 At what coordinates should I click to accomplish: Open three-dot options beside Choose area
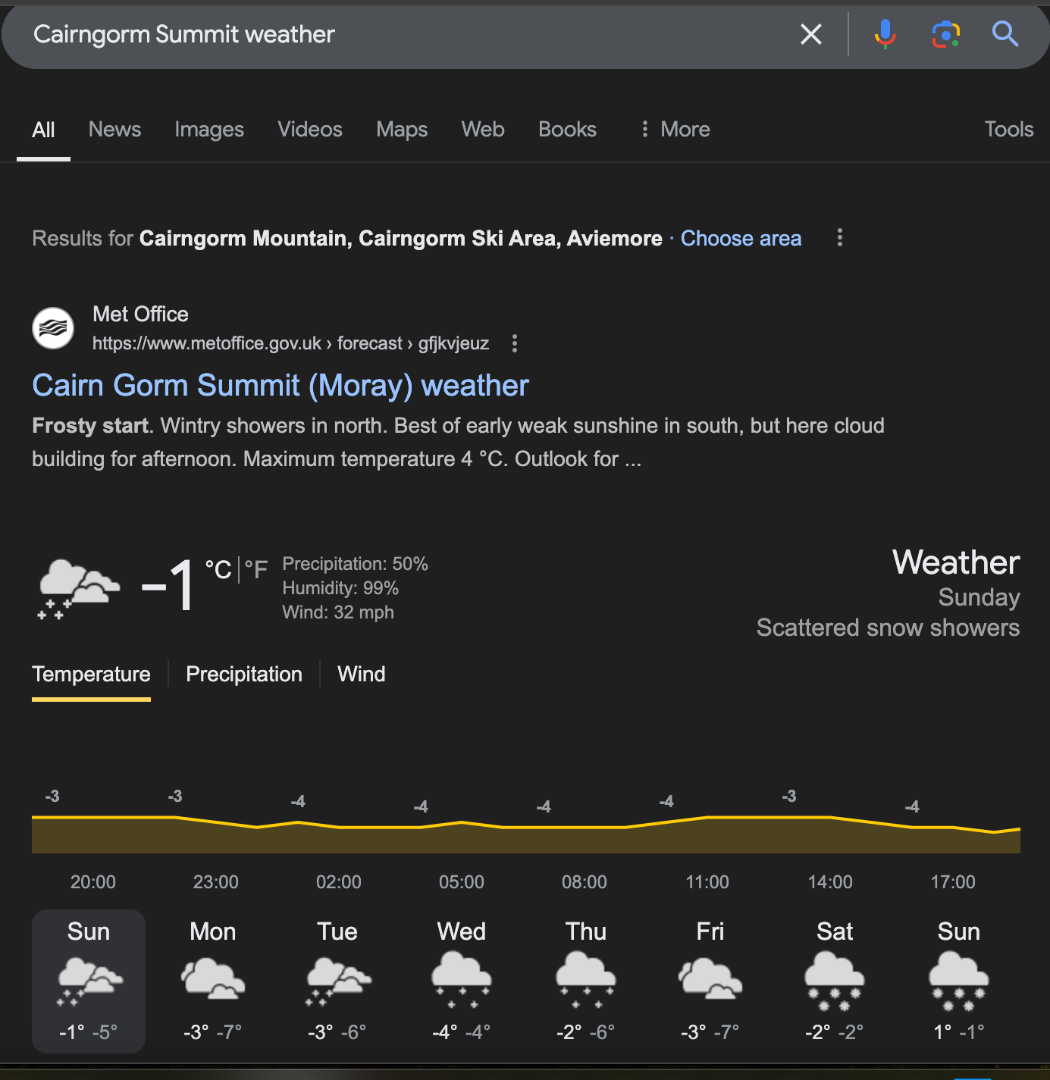[x=840, y=238]
